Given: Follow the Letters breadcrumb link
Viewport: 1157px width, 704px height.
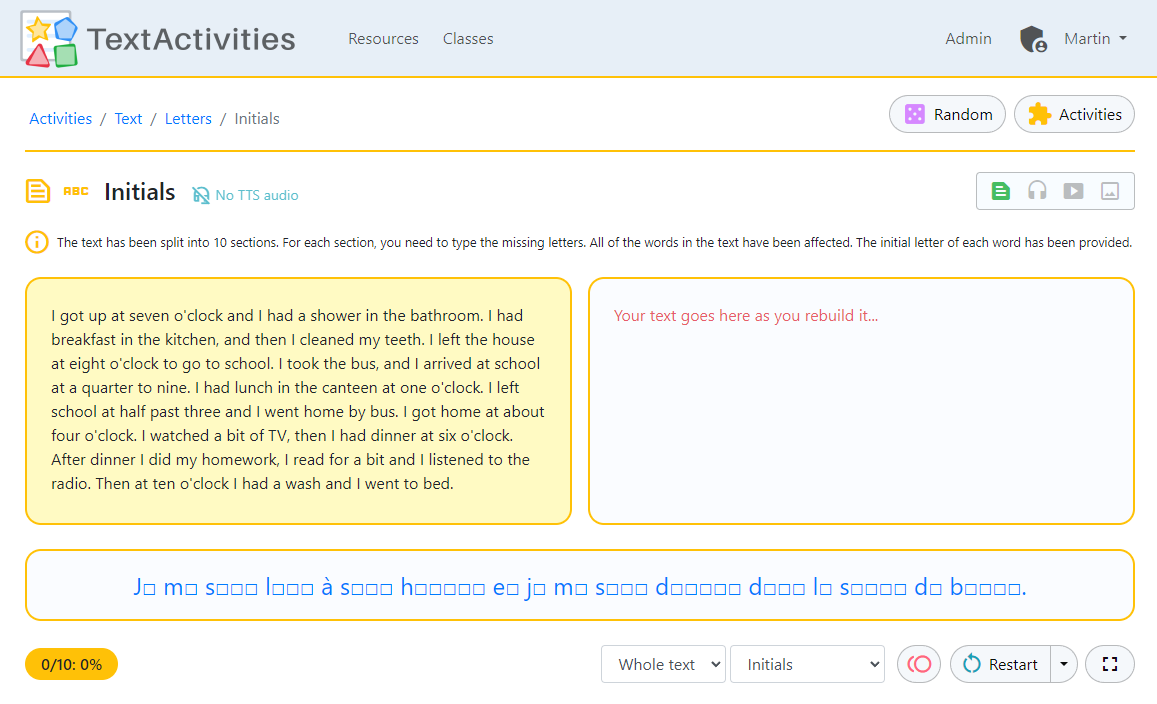Looking at the screenshot, I should click(x=188, y=119).
